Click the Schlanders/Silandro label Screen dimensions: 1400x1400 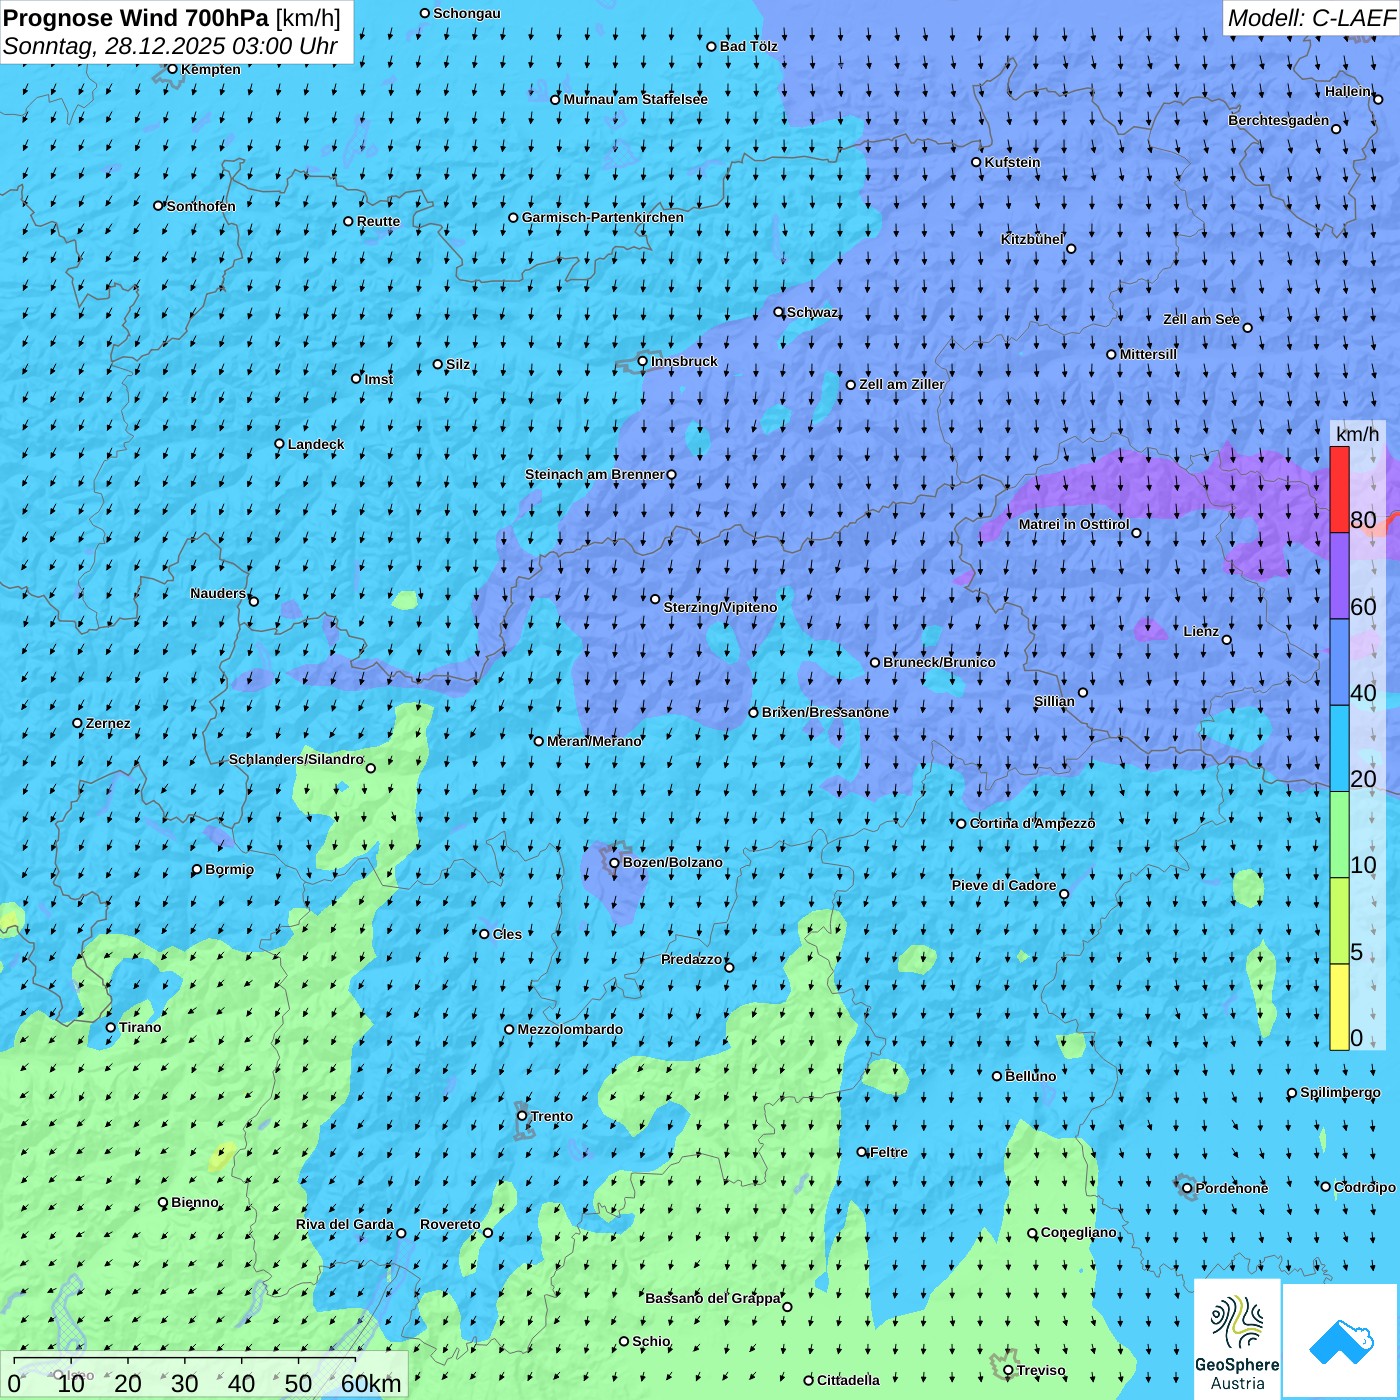pos(297,759)
